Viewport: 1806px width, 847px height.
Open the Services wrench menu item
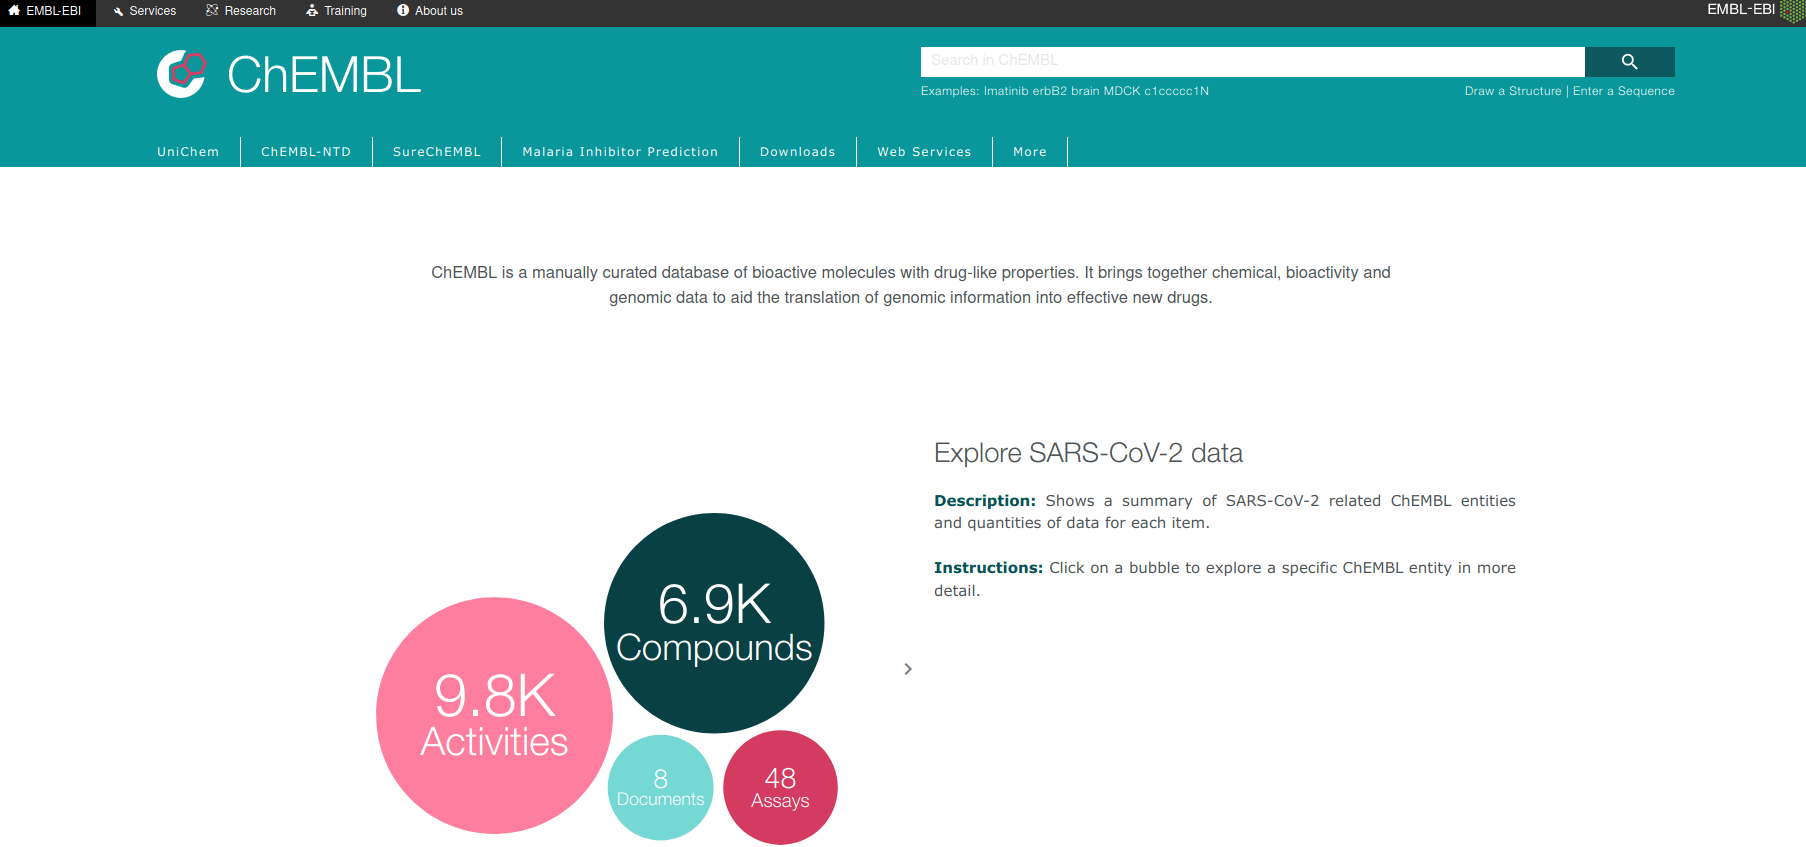(145, 11)
